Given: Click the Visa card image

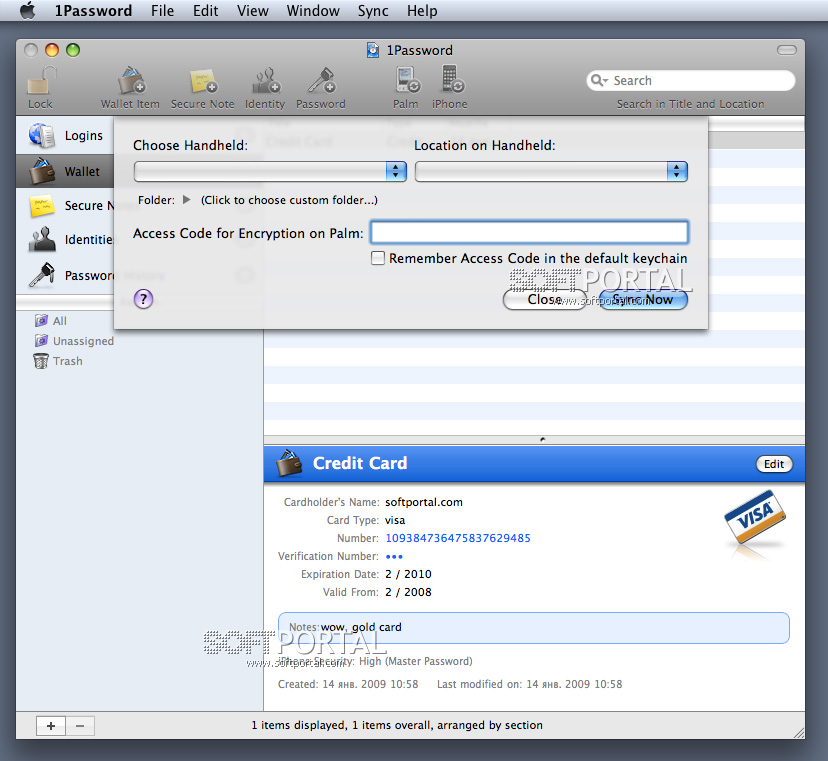Looking at the screenshot, I should [755, 516].
